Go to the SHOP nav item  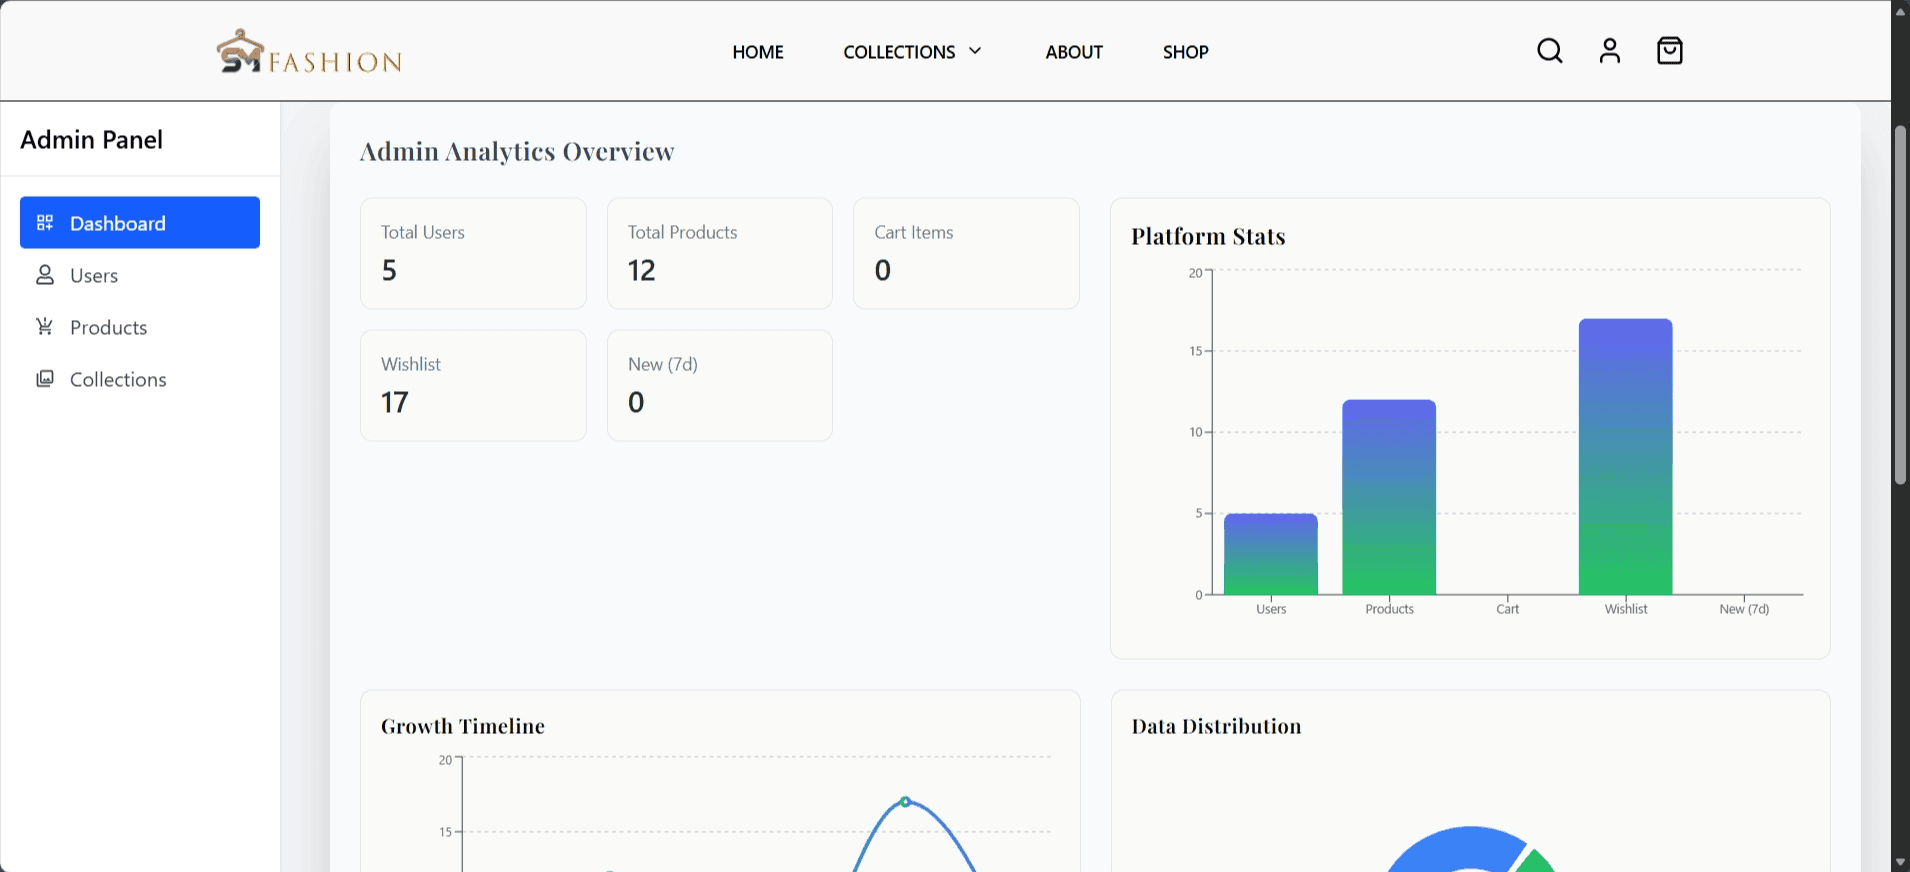1186,52
